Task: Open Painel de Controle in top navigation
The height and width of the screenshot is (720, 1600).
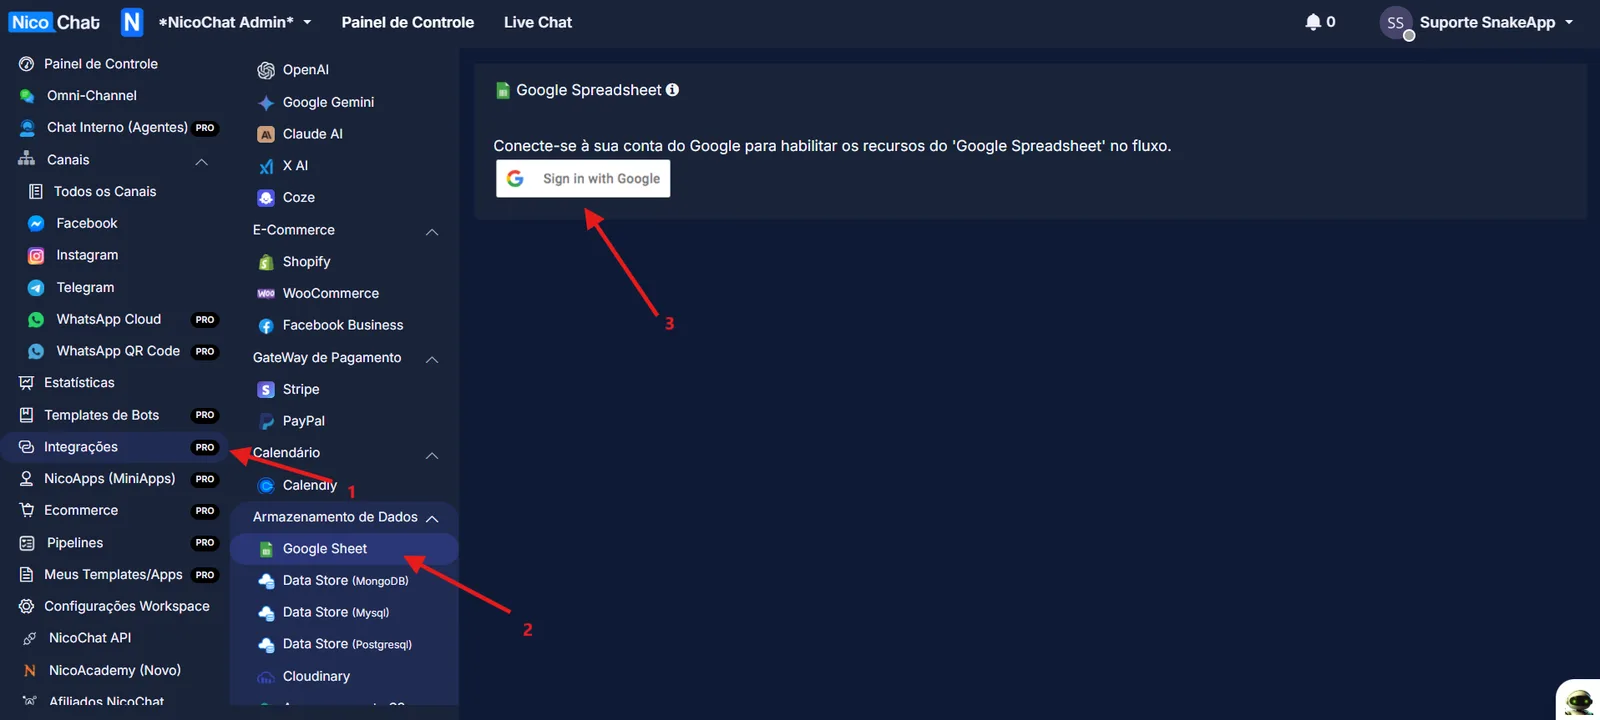Action: (x=408, y=22)
